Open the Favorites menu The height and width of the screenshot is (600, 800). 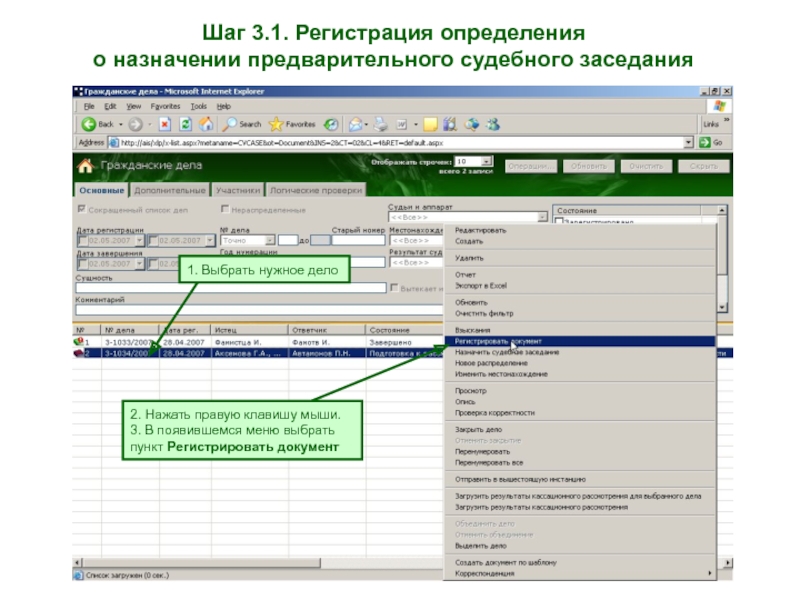tap(165, 106)
